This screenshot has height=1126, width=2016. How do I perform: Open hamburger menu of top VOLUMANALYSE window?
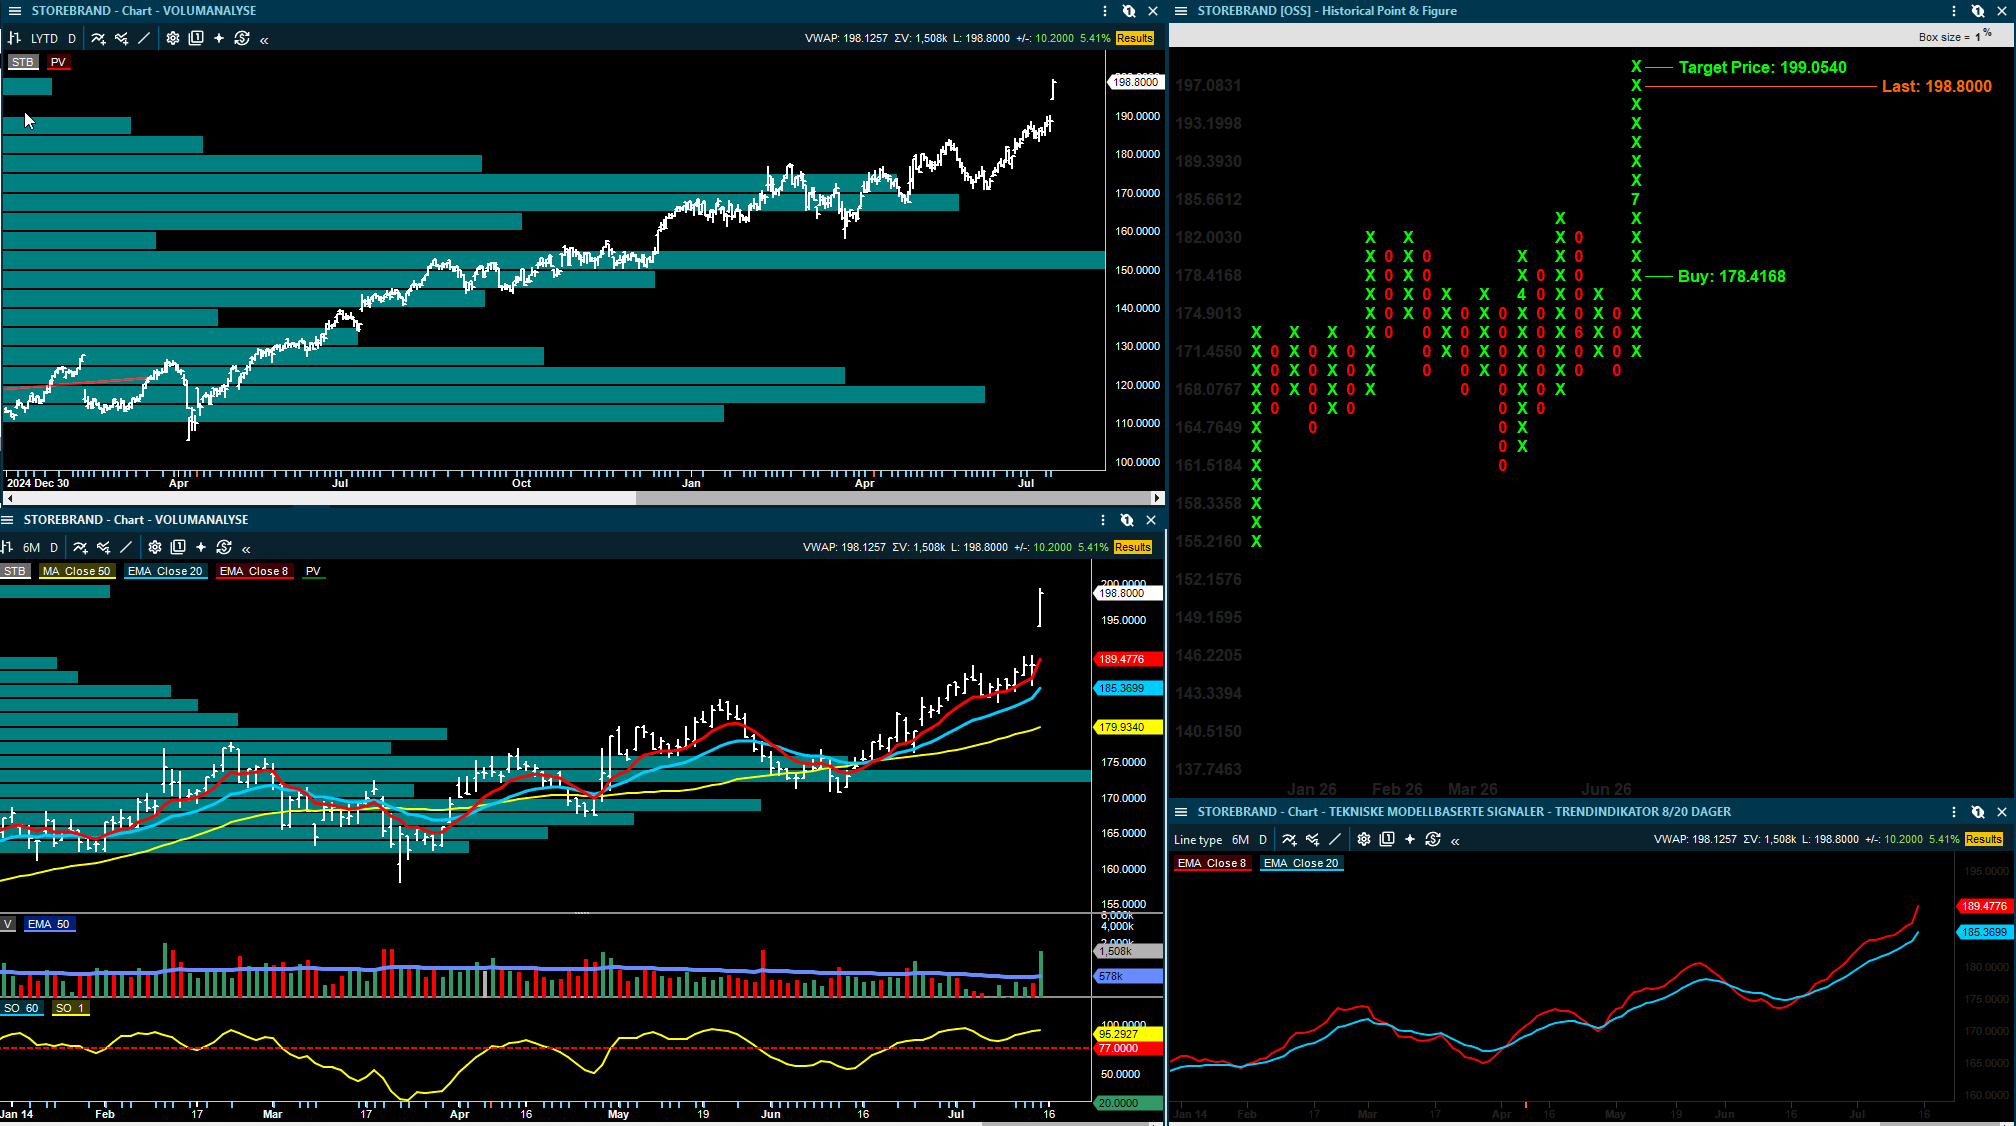coord(15,11)
